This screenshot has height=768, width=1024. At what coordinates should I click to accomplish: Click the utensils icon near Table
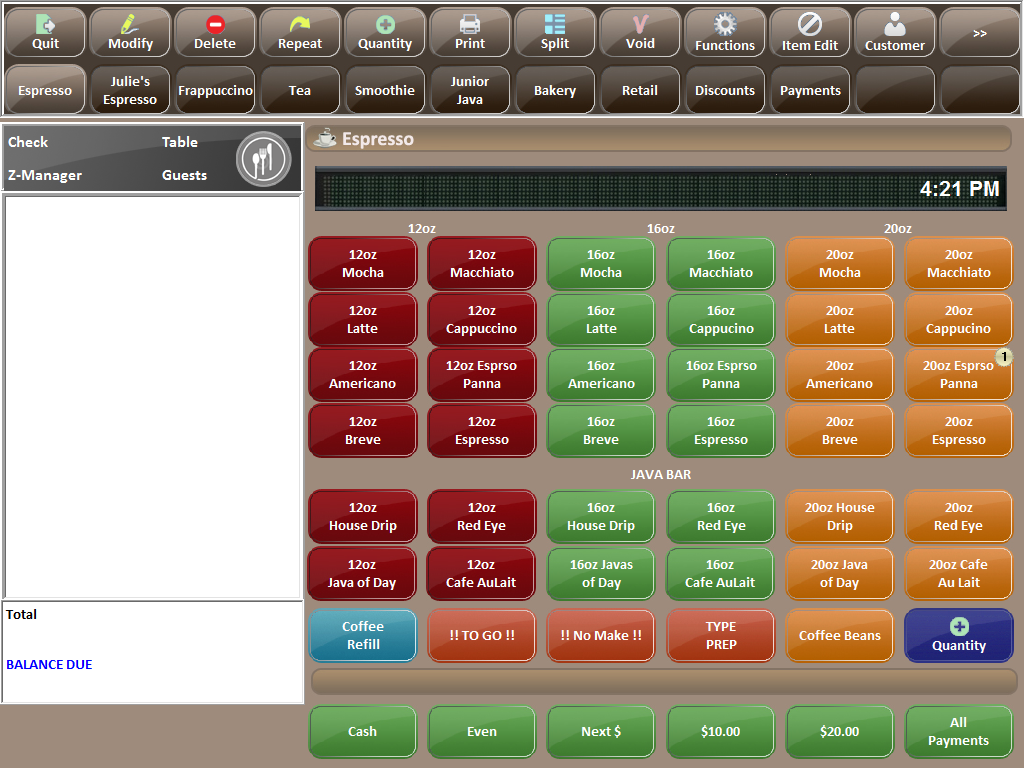point(263,158)
